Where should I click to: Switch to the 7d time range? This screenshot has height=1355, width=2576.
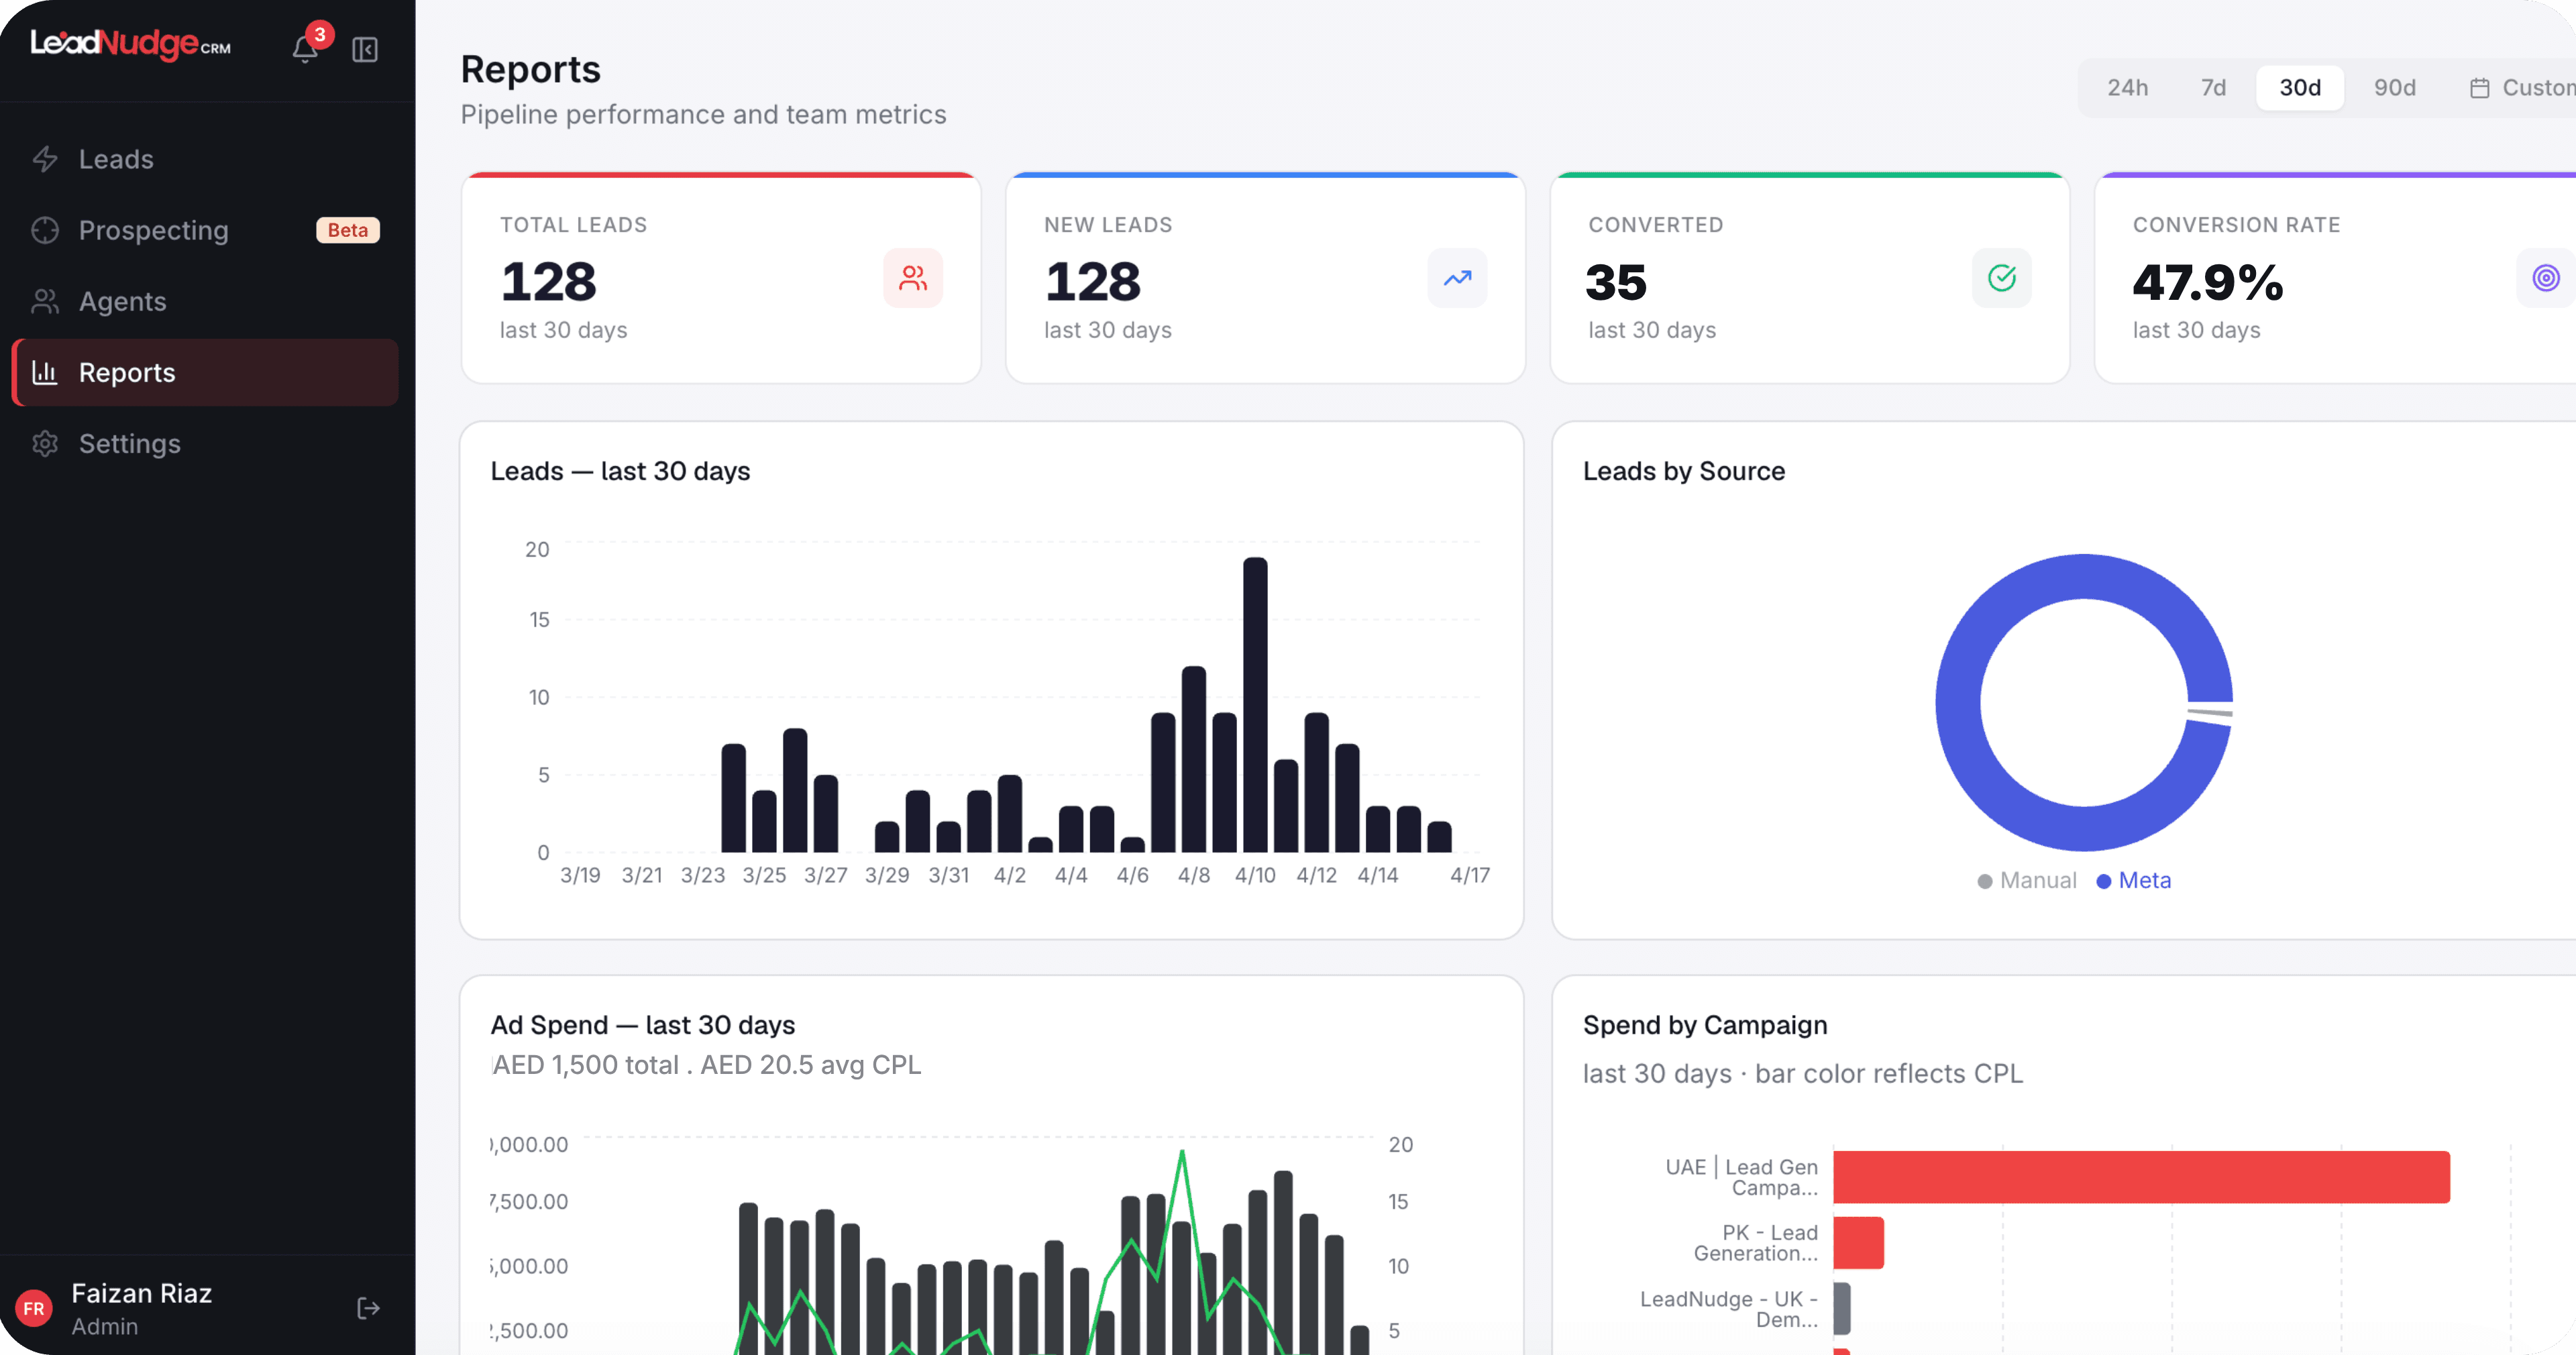[x=2213, y=87]
